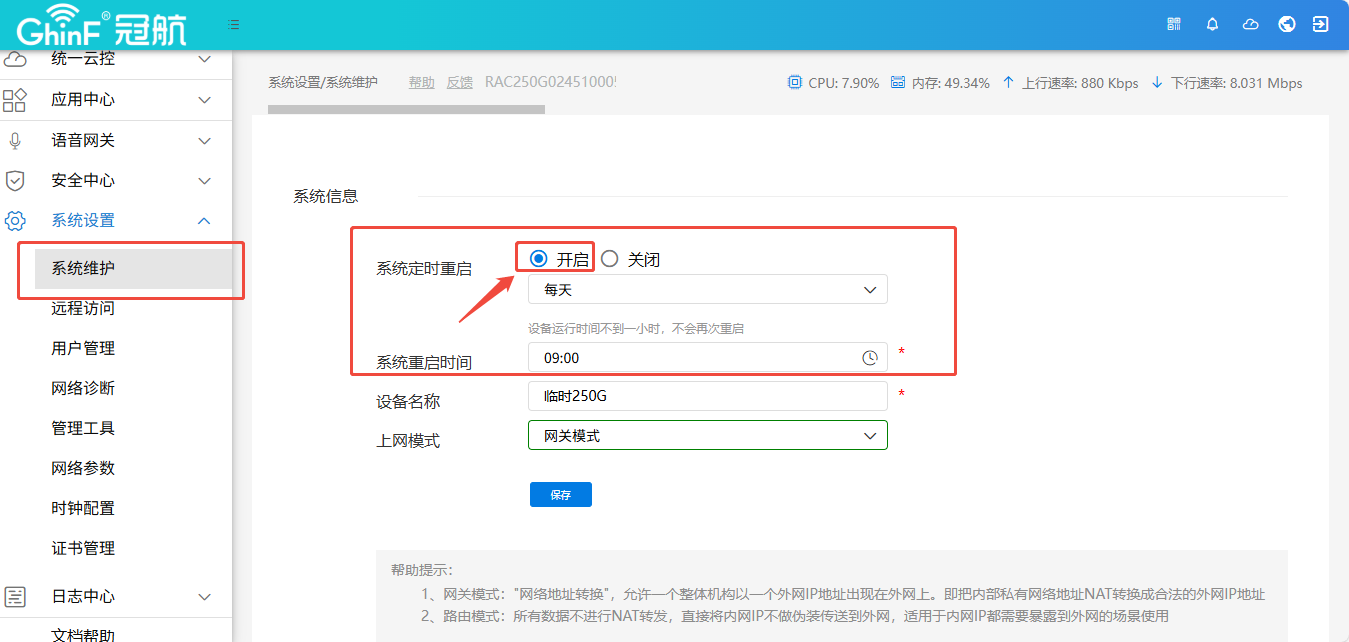Open the 每天 frequency dropdown
The width and height of the screenshot is (1349, 642).
(707, 290)
